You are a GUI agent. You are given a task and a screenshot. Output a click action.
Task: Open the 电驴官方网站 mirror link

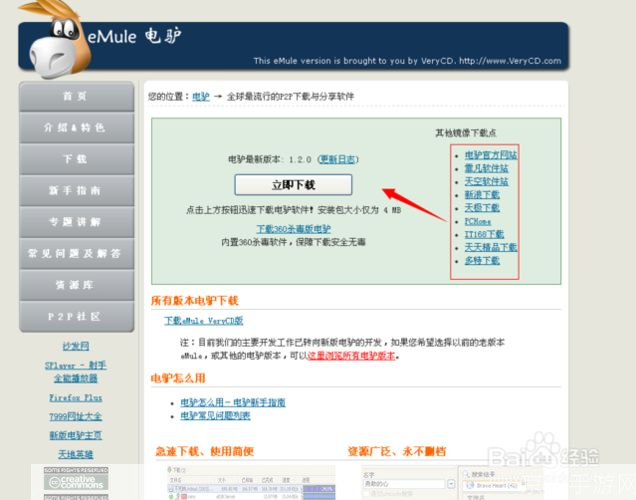pos(491,155)
